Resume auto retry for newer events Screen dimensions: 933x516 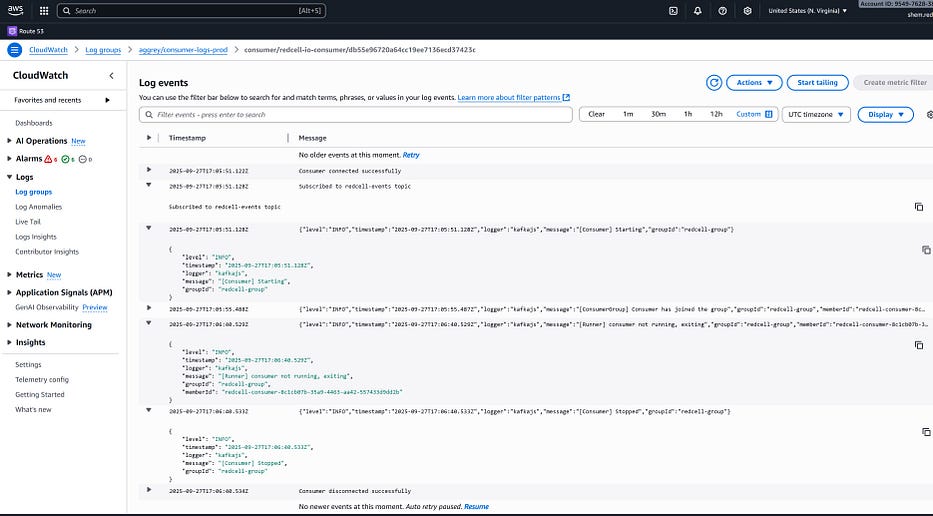[x=477, y=507]
